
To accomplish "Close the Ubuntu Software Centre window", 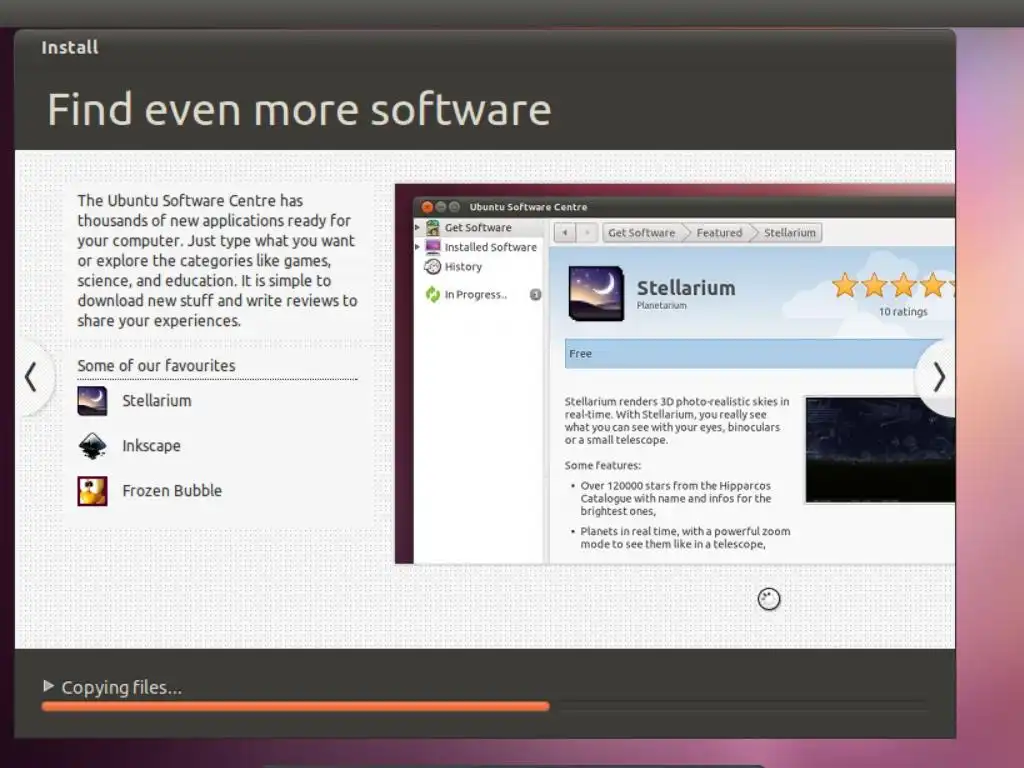I will coord(427,207).
